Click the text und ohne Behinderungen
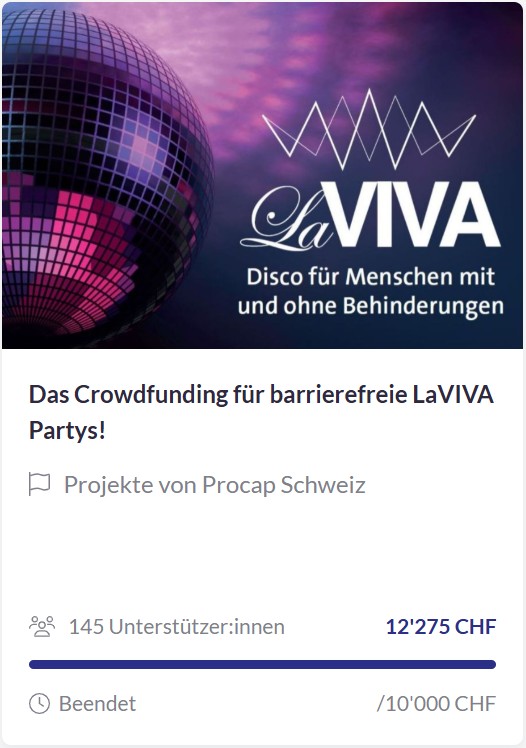Image resolution: width=526 pixels, height=748 pixels. pos(371,306)
